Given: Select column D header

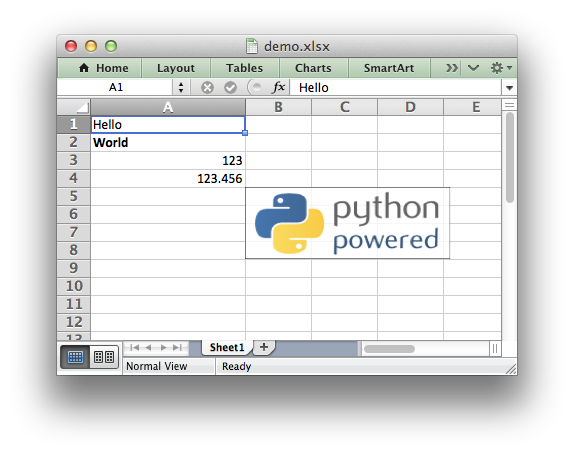Looking at the screenshot, I should (x=410, y=107).
